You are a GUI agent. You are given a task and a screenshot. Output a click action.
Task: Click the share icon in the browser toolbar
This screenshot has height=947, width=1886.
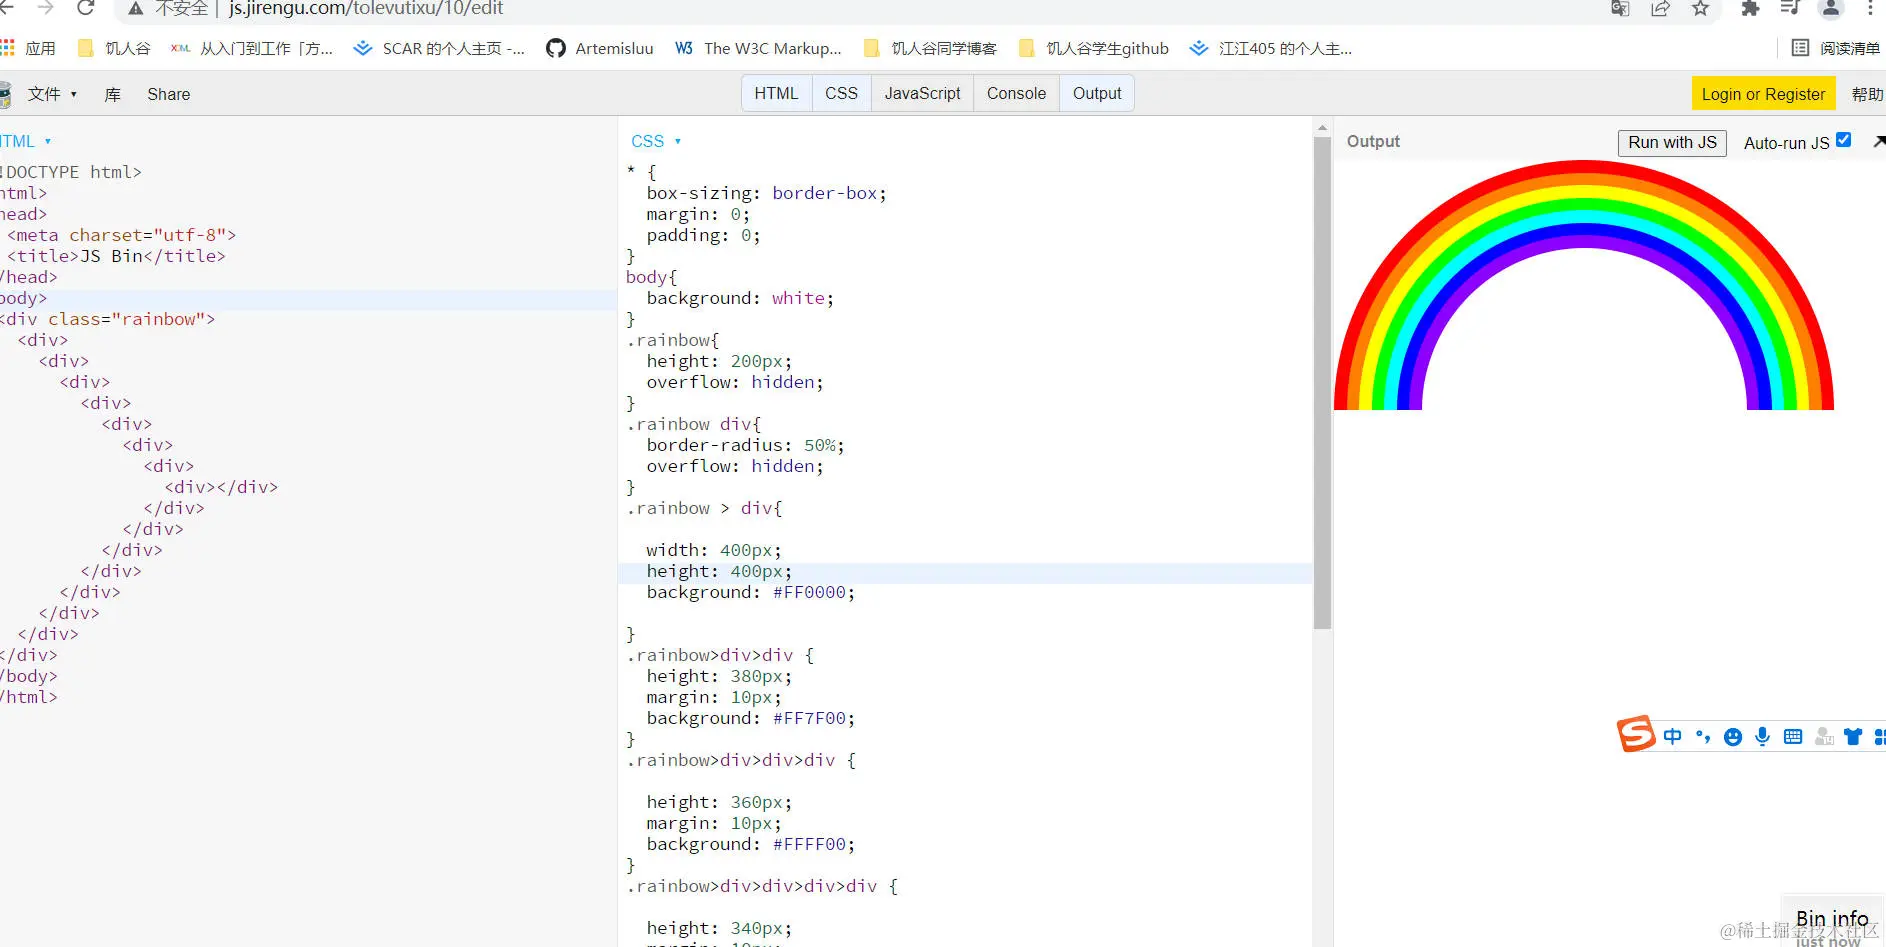1660,8
